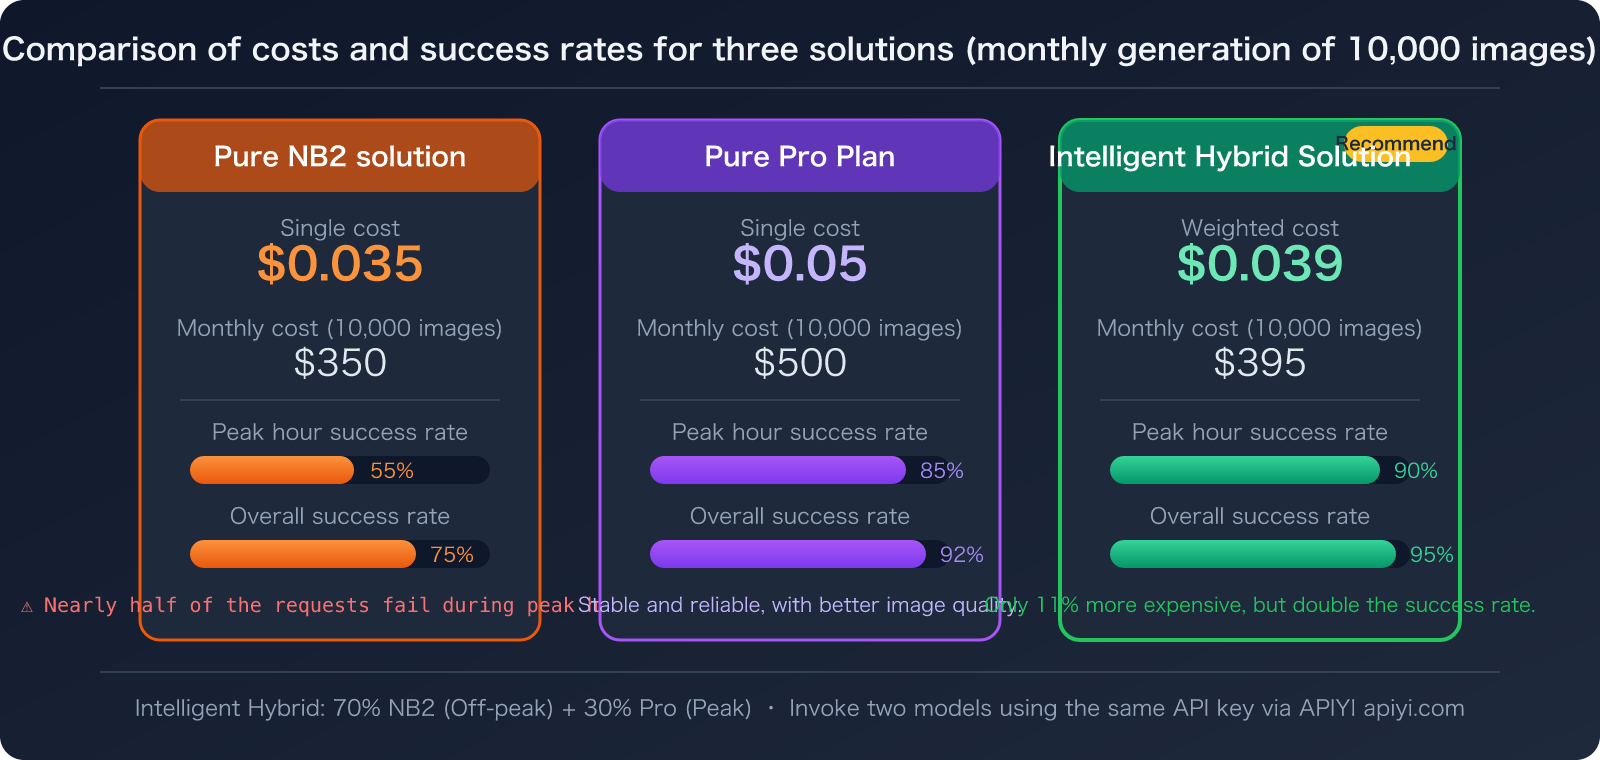Click the $500 monthly cost figure
This screenshot has height=760, width=1600.
click(x=800, y=363)
